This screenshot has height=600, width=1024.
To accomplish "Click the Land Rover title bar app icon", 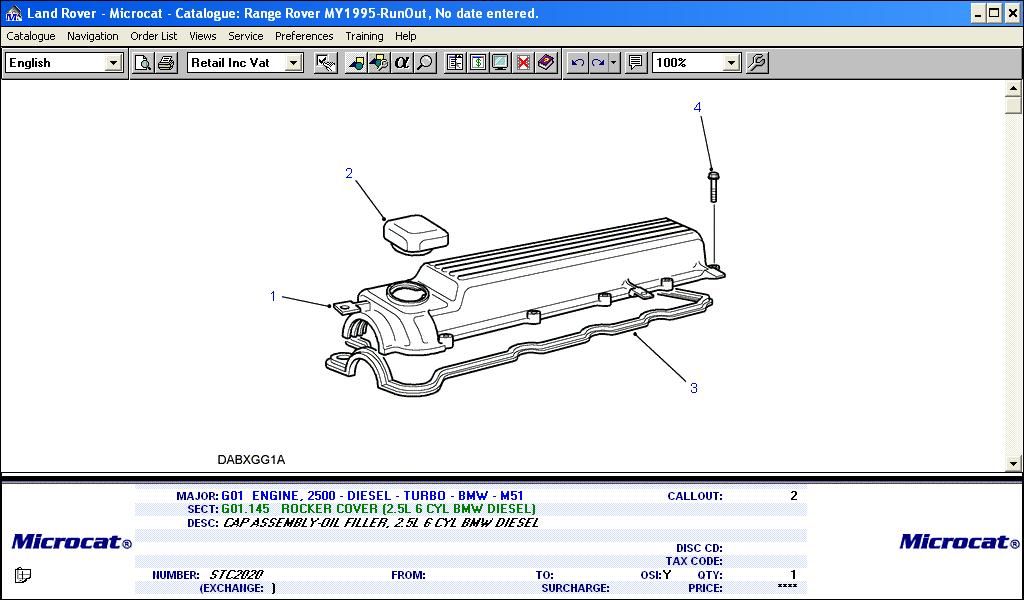I will [x=14, y=13].
